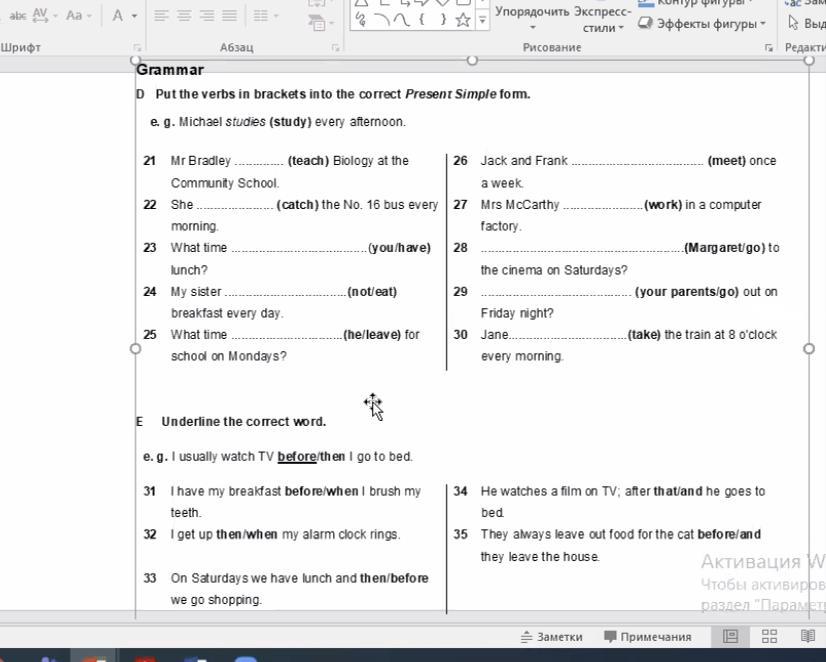Apply the font color button

(x=117, y=15)
